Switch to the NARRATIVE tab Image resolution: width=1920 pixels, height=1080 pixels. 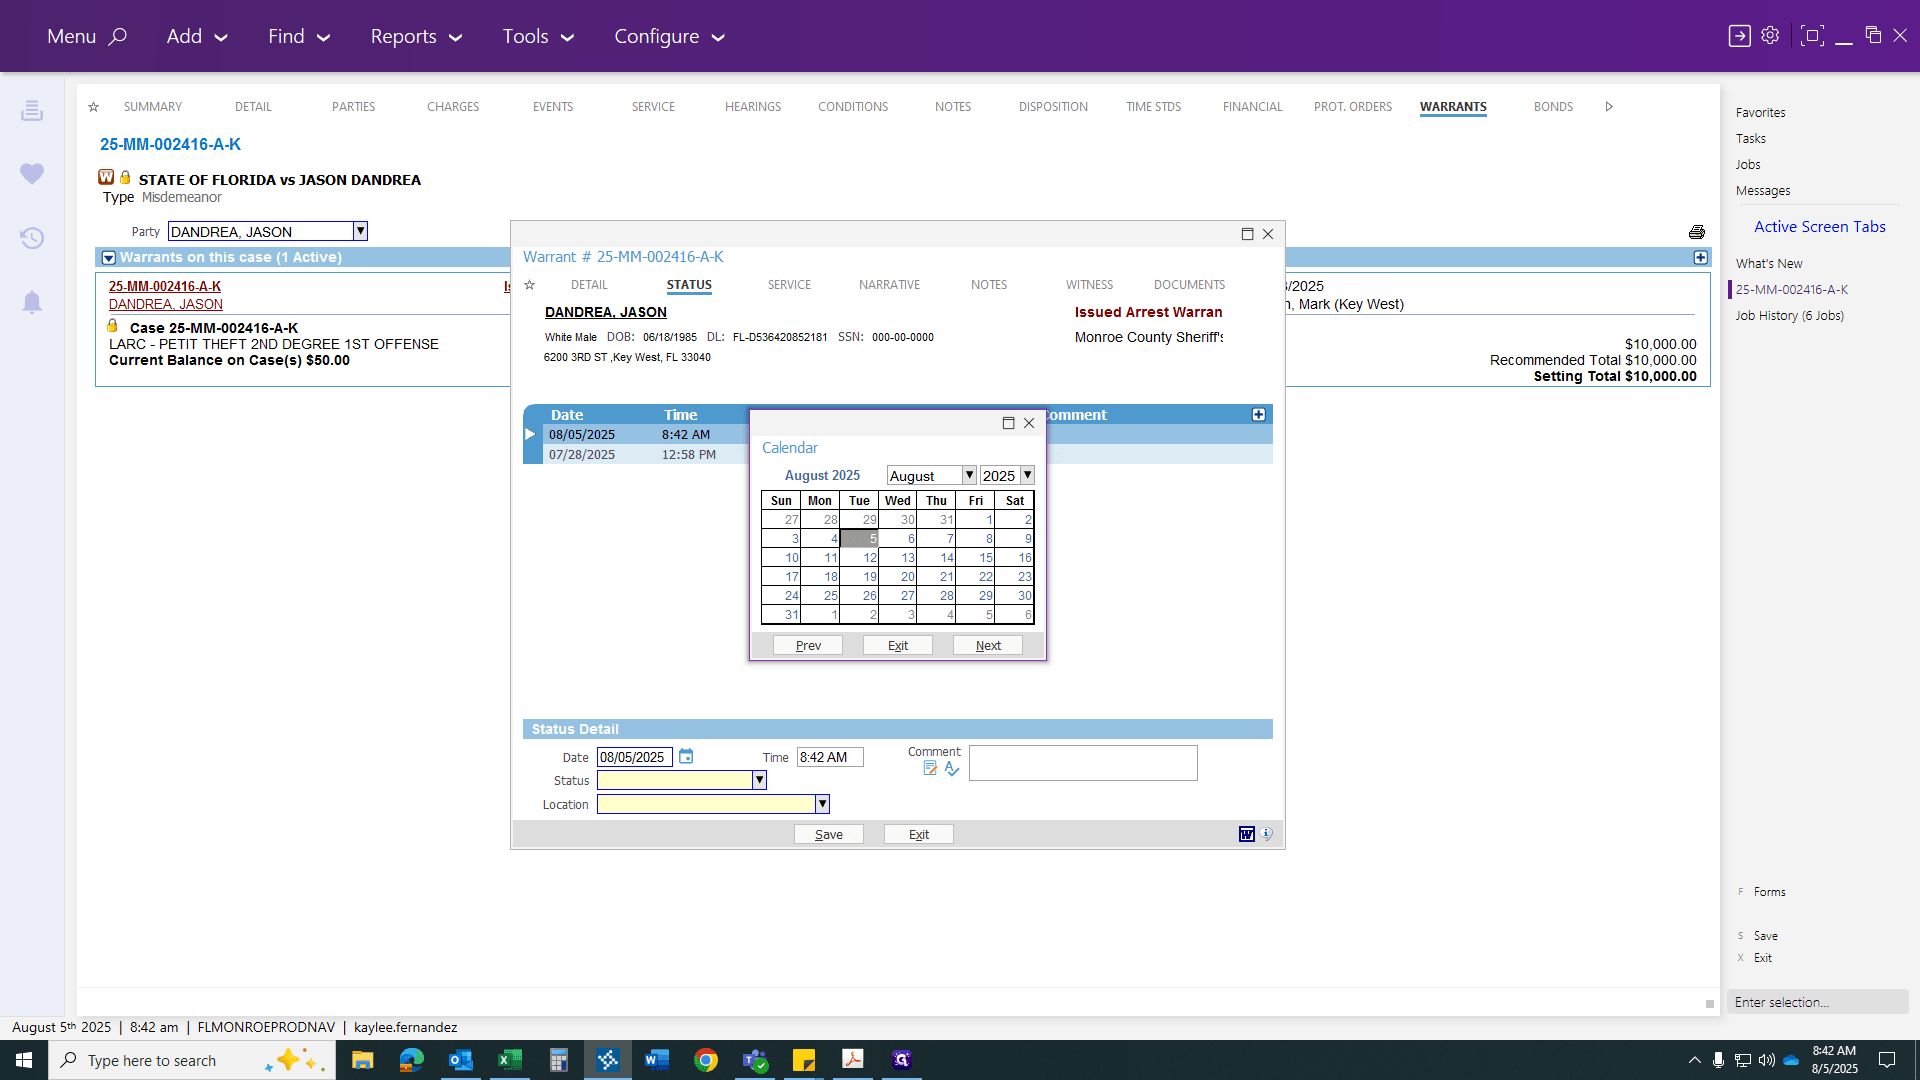(x=889, y=285)
